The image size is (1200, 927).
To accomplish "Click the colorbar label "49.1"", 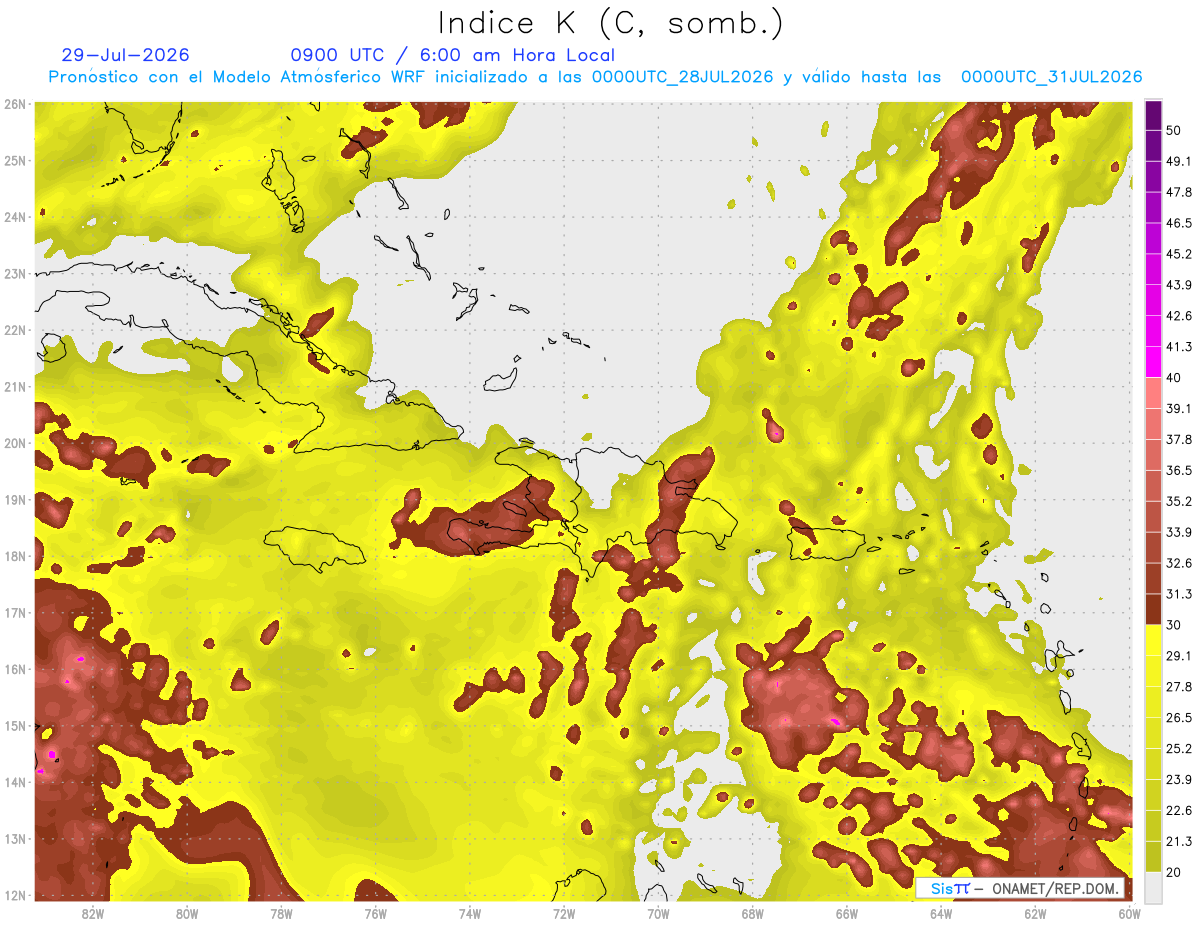I will tap(1179, 161).
